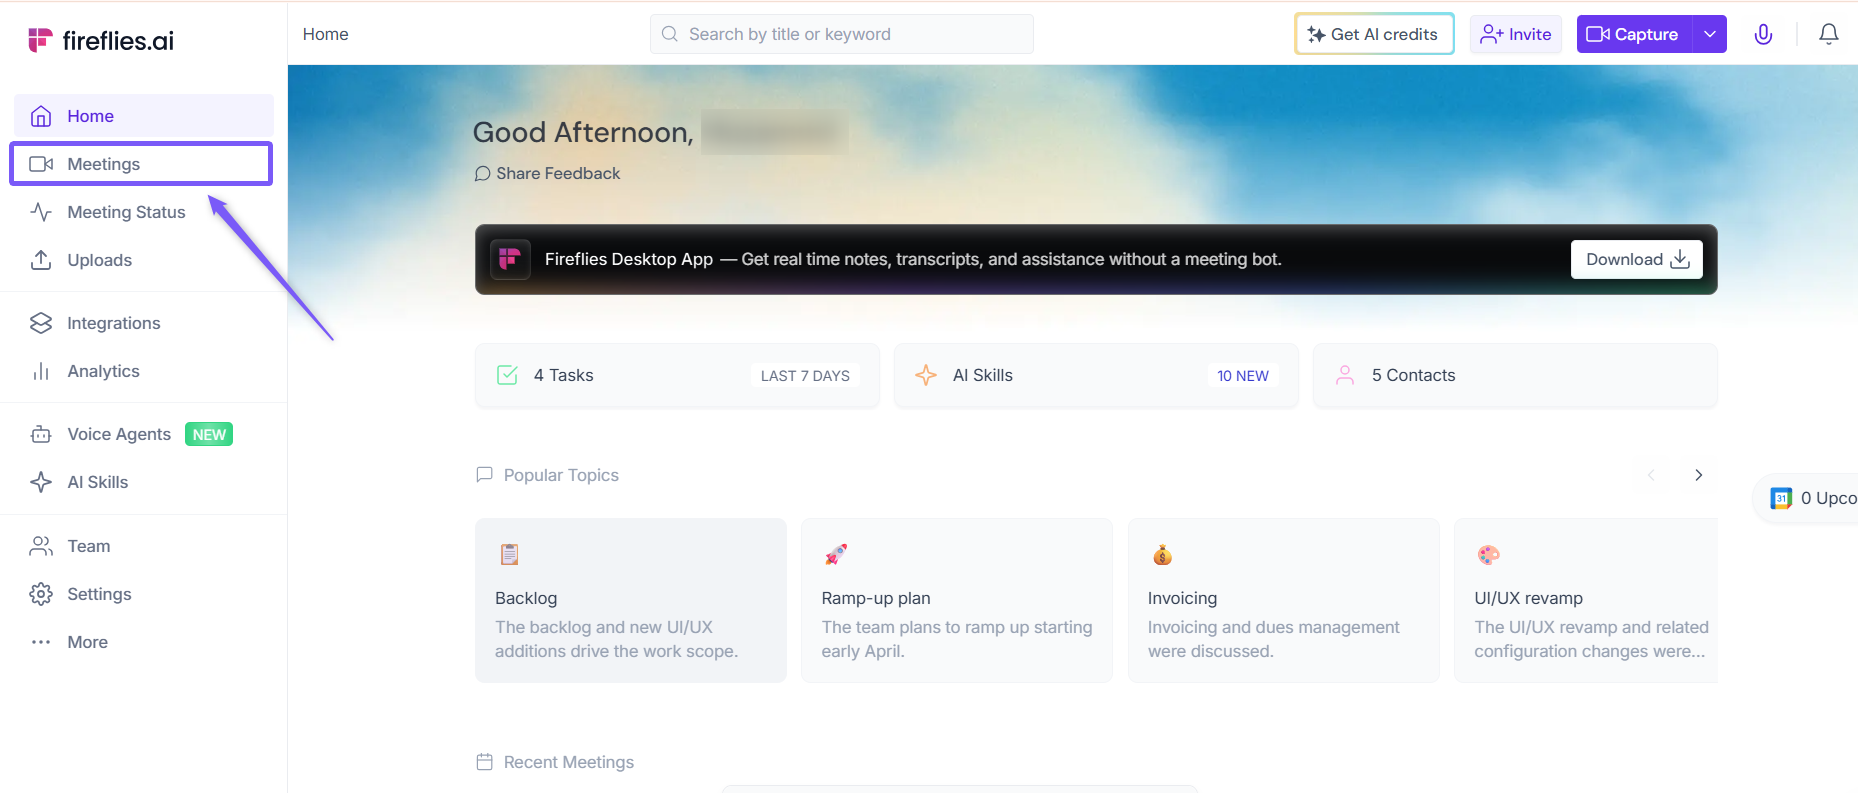This screenshot has width=1858, height=793.
Task: Click the microphone icon in top bar
Action: pyautogui.click(x=1763, y=34)
